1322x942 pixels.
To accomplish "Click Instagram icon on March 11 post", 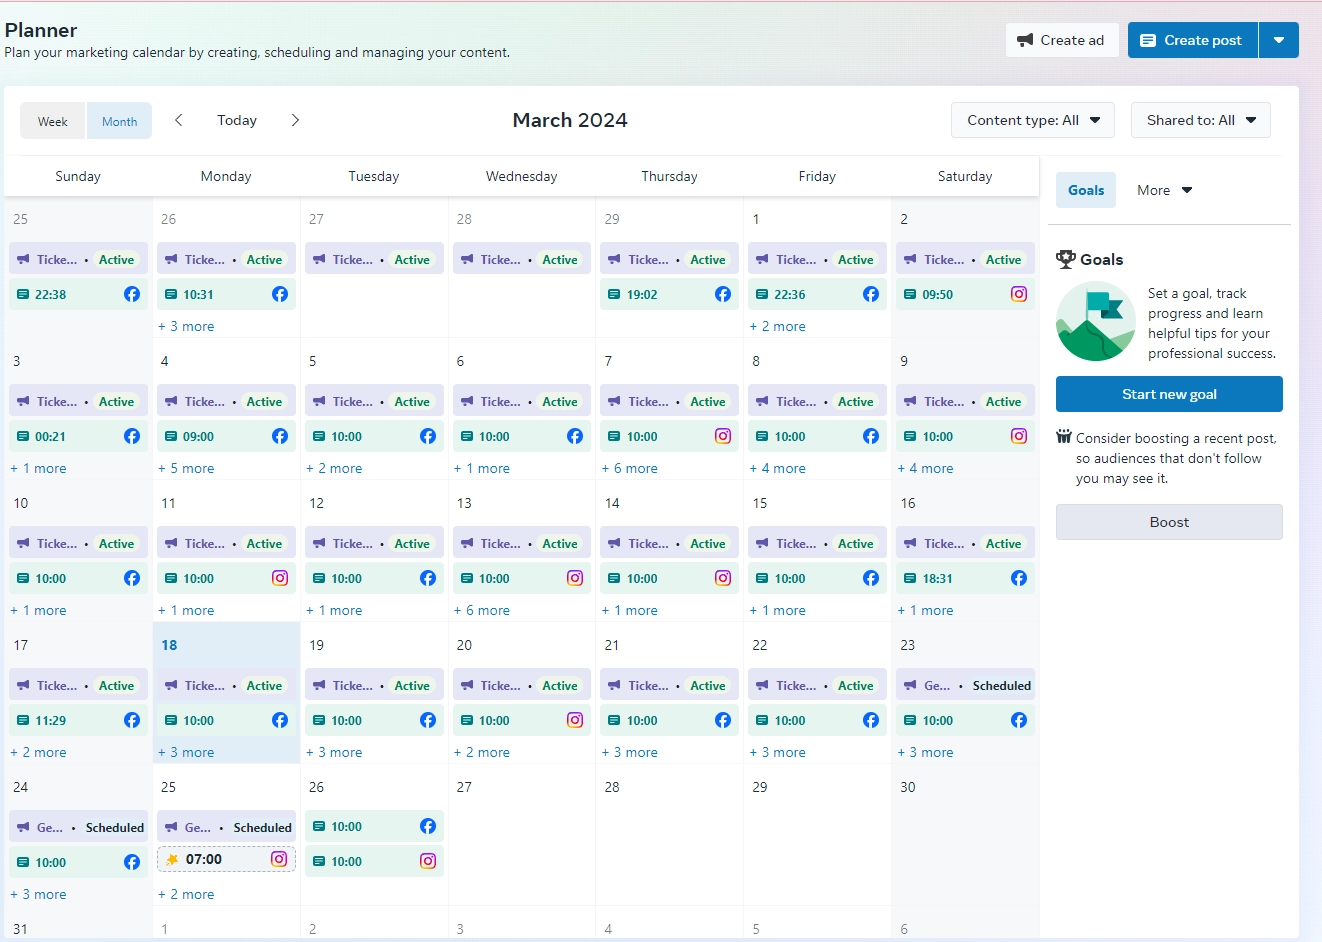I will tap(280, 578).
